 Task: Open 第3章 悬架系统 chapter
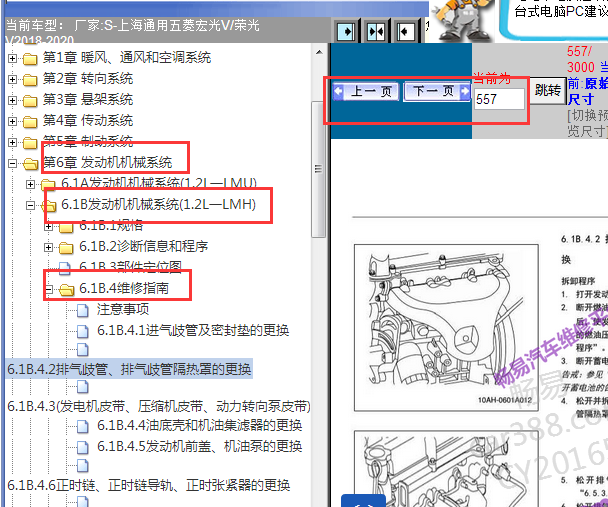coord(88,100)
